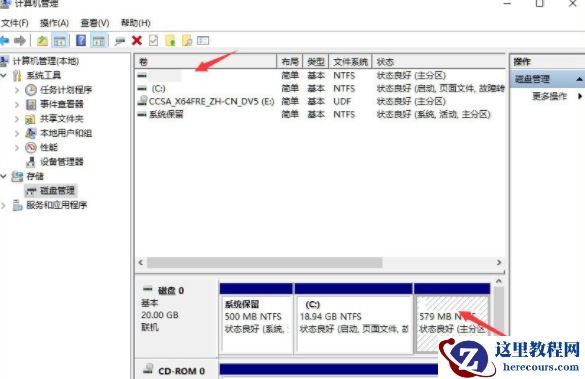Expand the 更多操作 submenu arrow
This screenshot has width=585, height=379.
[x=580, y=96]
